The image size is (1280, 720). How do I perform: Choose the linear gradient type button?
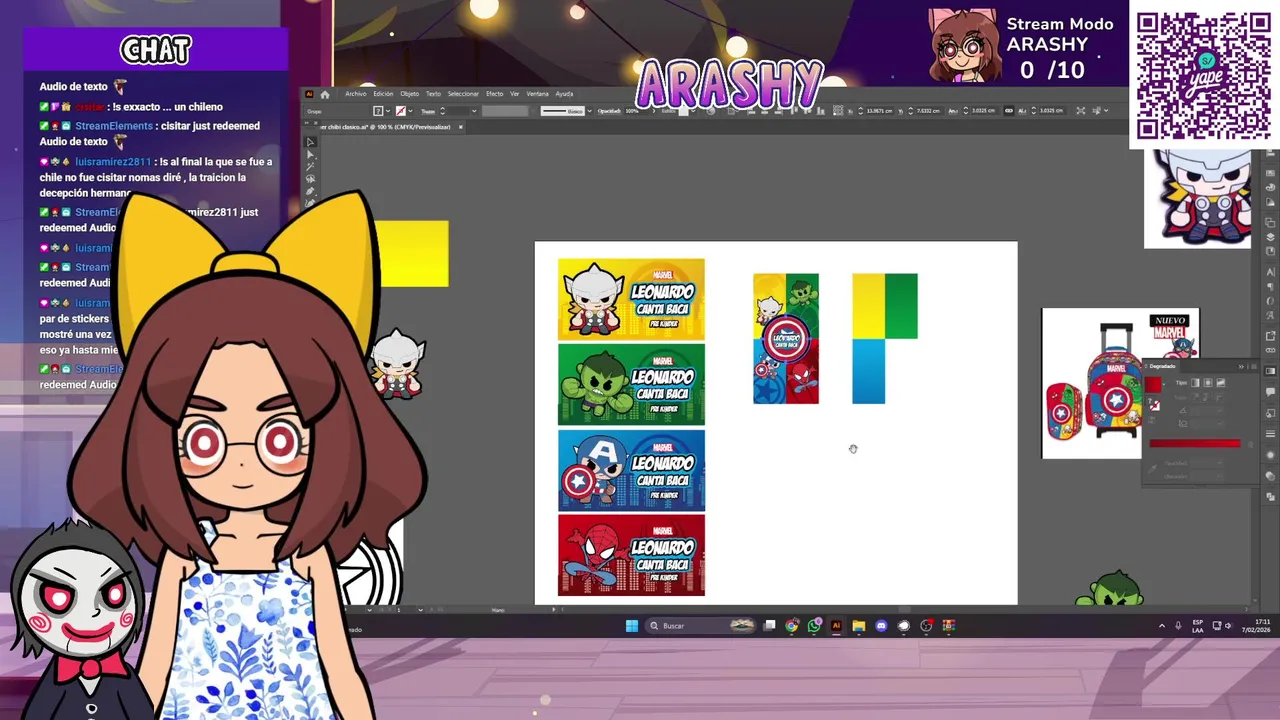click(1195, 383)
